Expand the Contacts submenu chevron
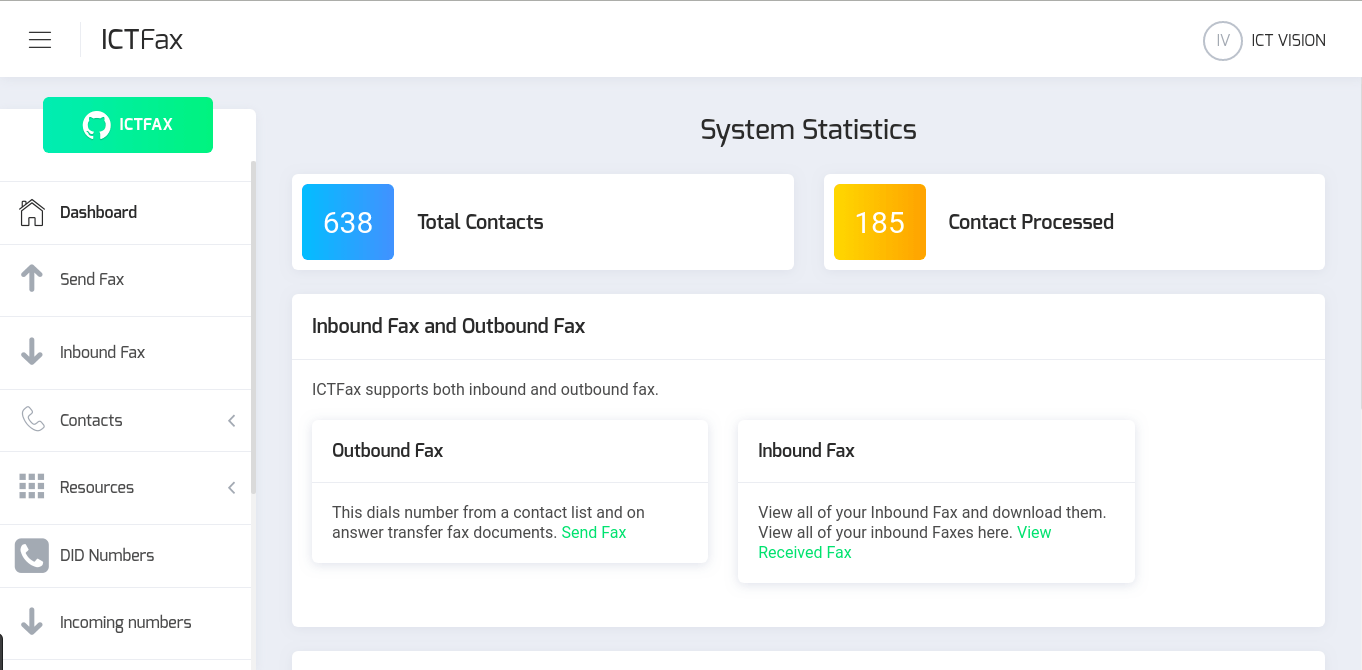Viewport: 1362px width, 670px height. click(231, 421)
